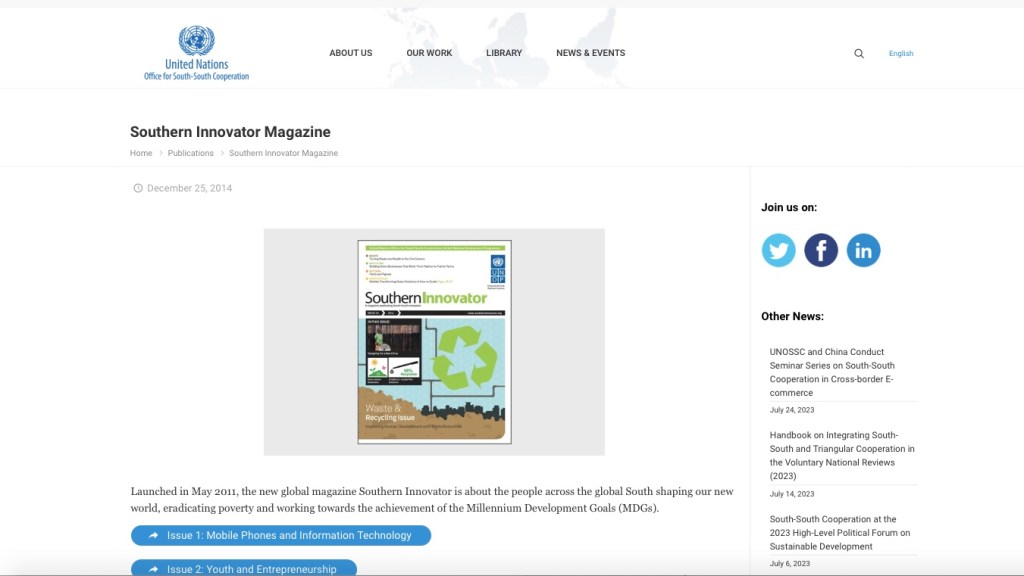The image size is (1024, 576).
Task: Open the search magnifier icon
Action: click(859, 54)
